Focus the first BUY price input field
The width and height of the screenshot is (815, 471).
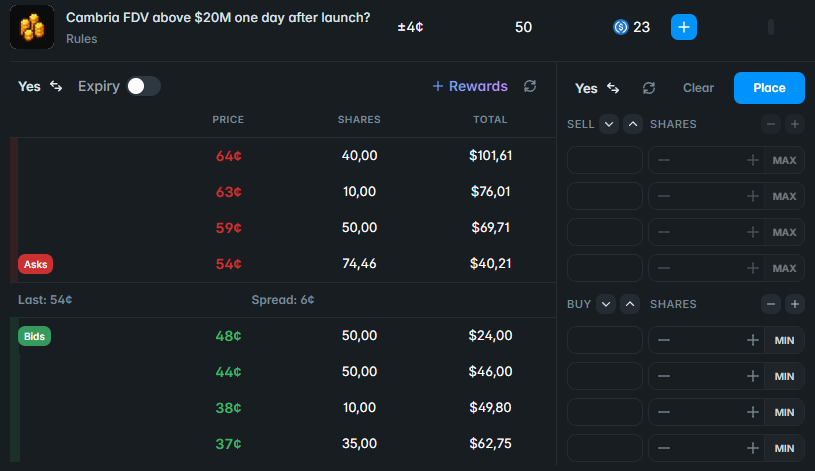coord(604,340)
